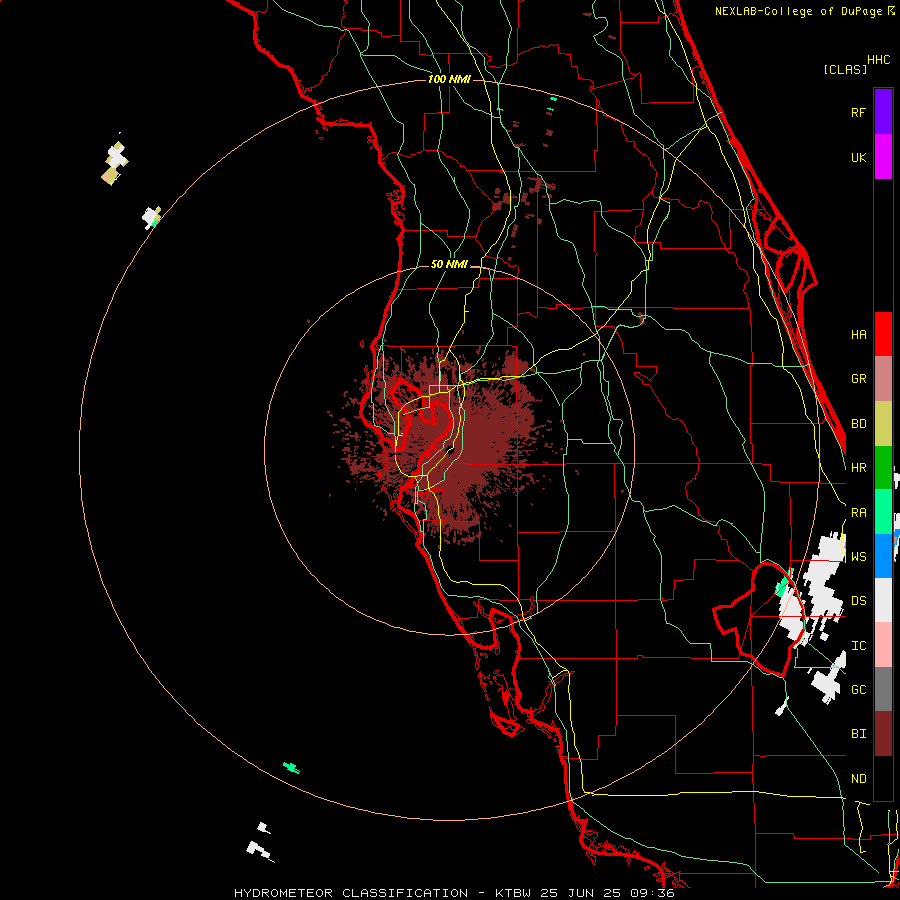The height and width of the screenshot is (900, 900).
Task: Click the DS legend label
Action: click(858, 601)
